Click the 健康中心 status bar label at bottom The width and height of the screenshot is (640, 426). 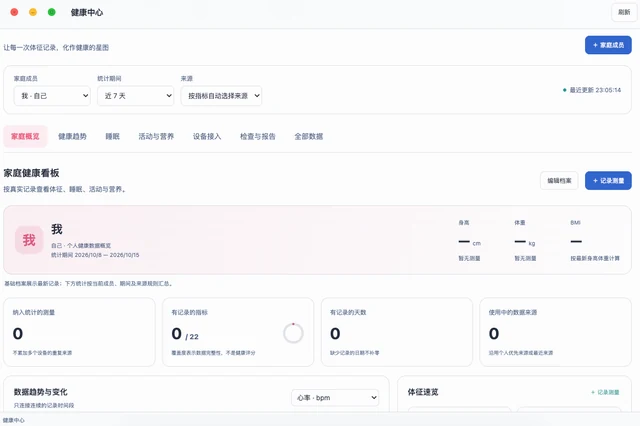tap(14, 420)
